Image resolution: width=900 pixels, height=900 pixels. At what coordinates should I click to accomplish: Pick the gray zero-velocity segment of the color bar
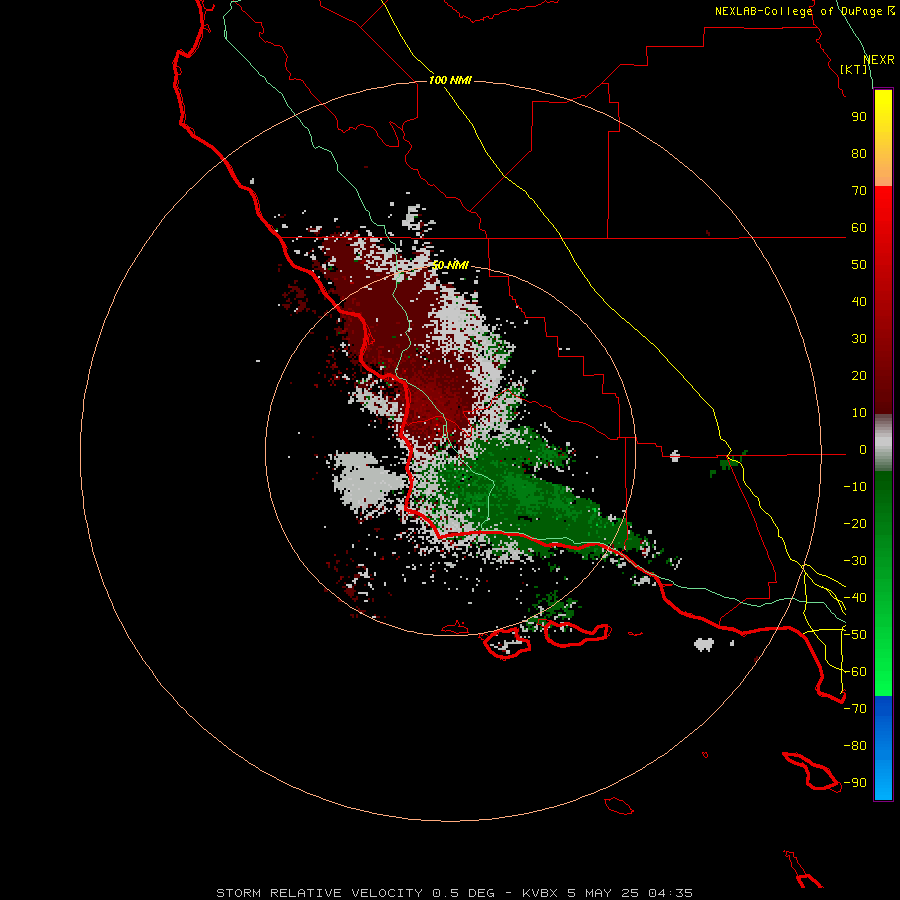(883, 442)
